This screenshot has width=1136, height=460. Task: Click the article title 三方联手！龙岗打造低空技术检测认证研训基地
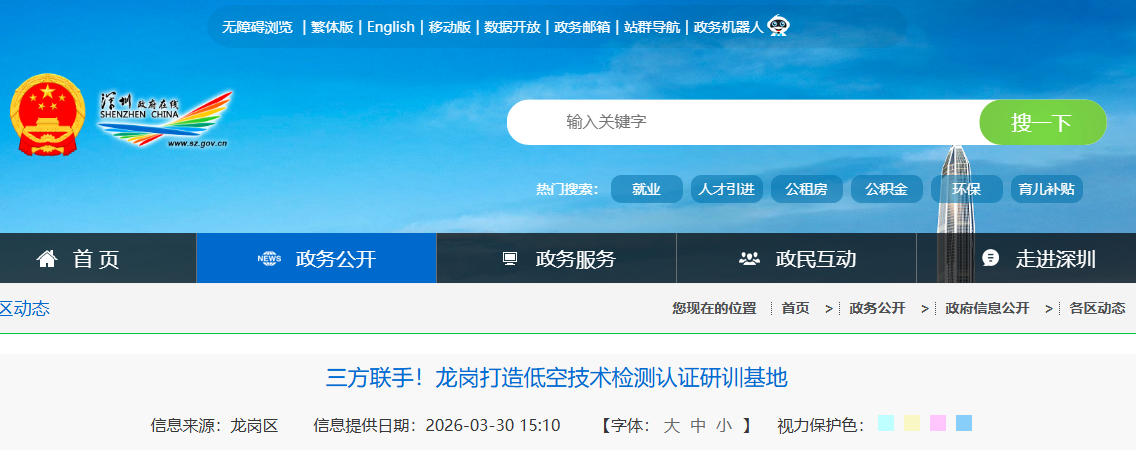[x=556, y=377]
